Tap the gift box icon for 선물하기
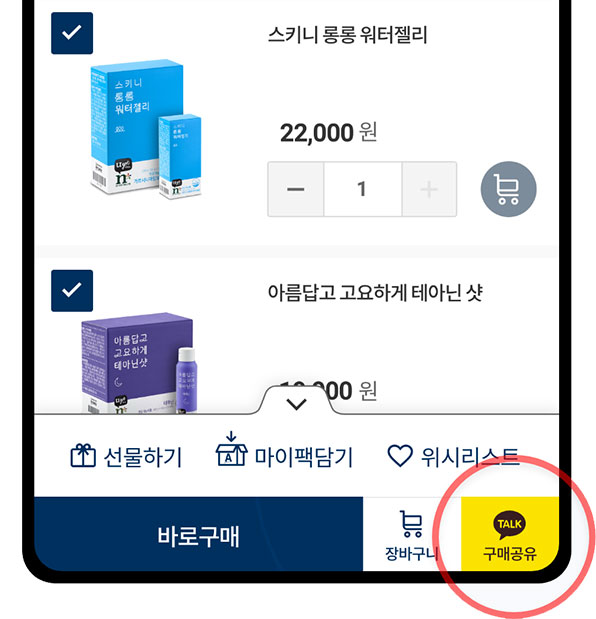 click(x=83, y=456)
